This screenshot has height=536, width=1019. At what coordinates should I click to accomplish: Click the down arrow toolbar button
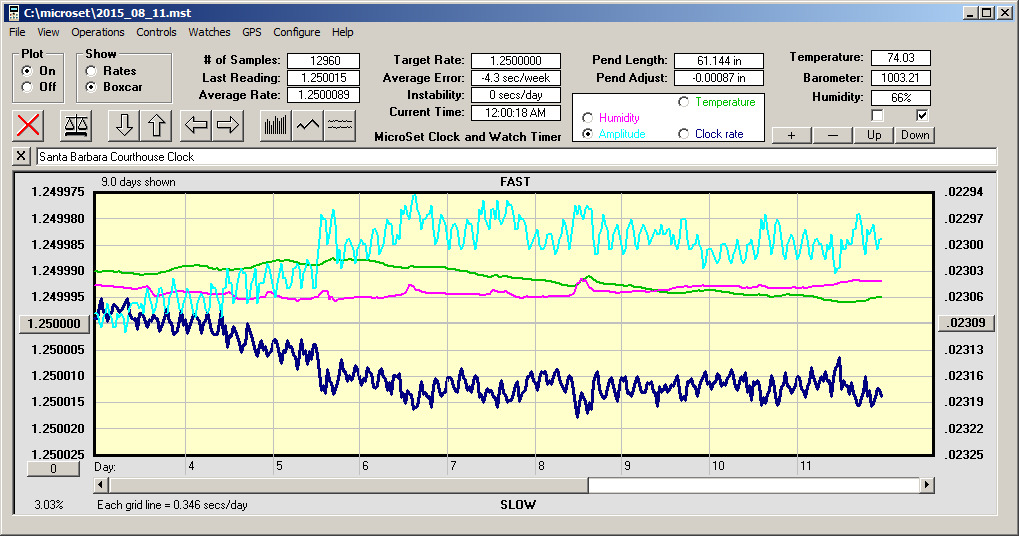tap(124, 125)
